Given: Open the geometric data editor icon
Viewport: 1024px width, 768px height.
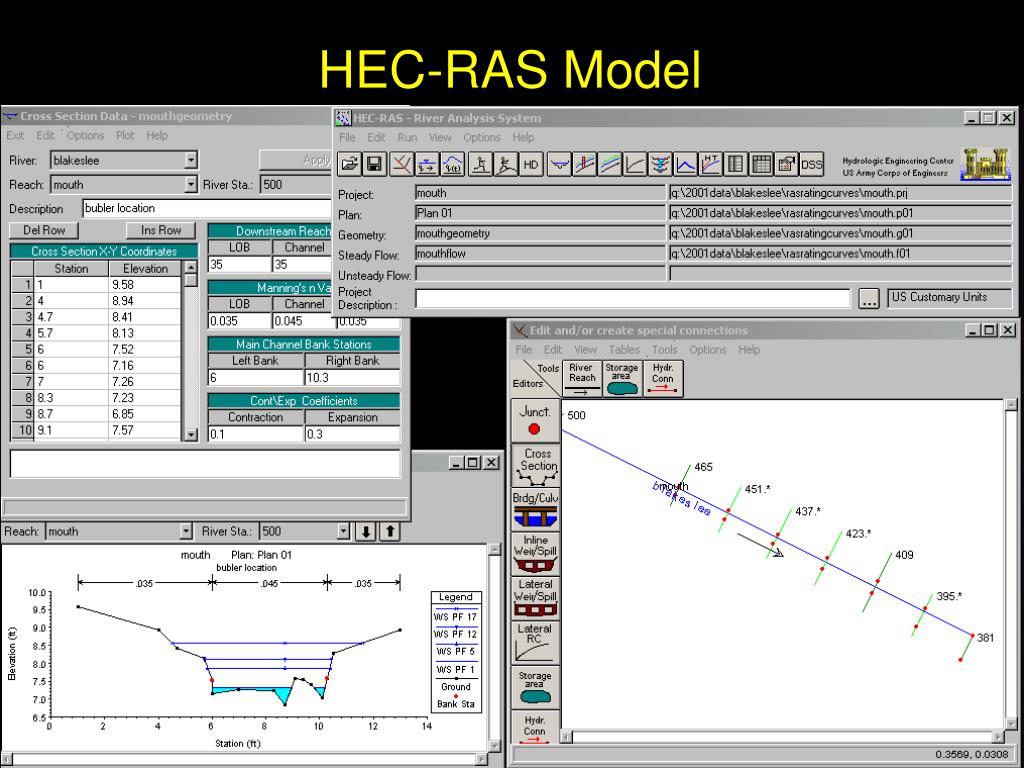Looking at the screenshot, I should [x=401, y=165].
